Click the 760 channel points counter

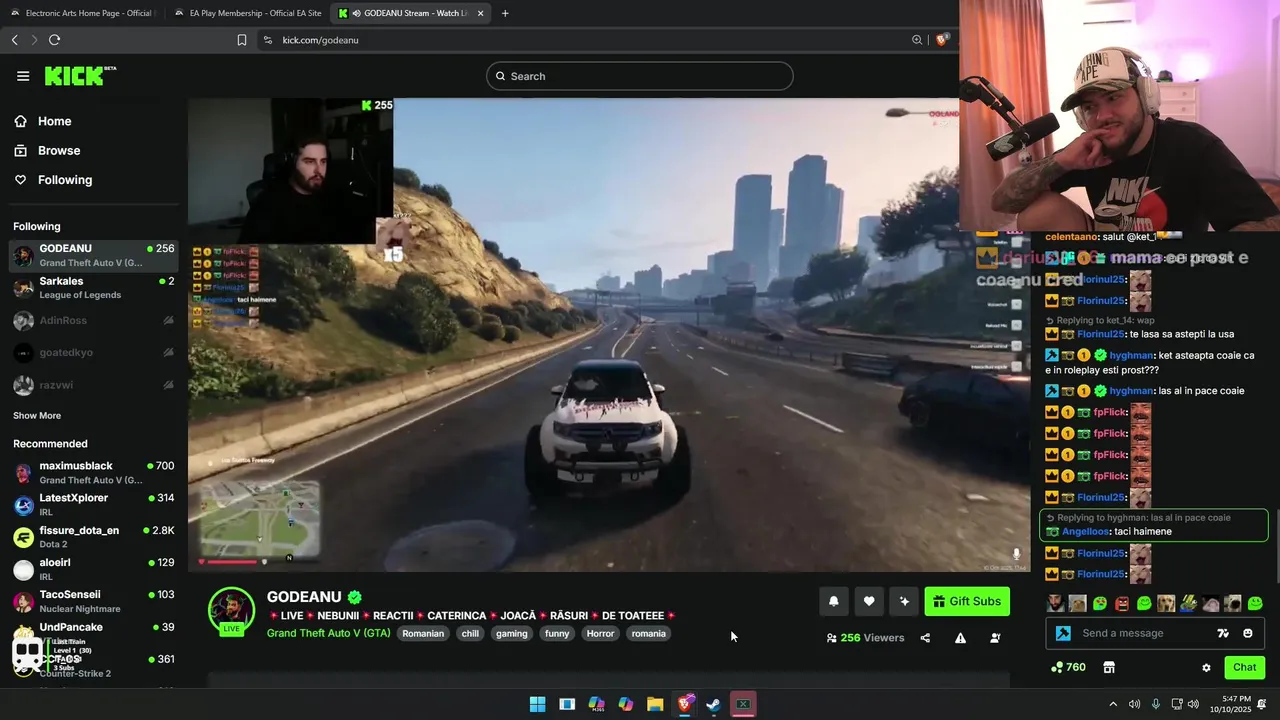tap(1069, 667)
